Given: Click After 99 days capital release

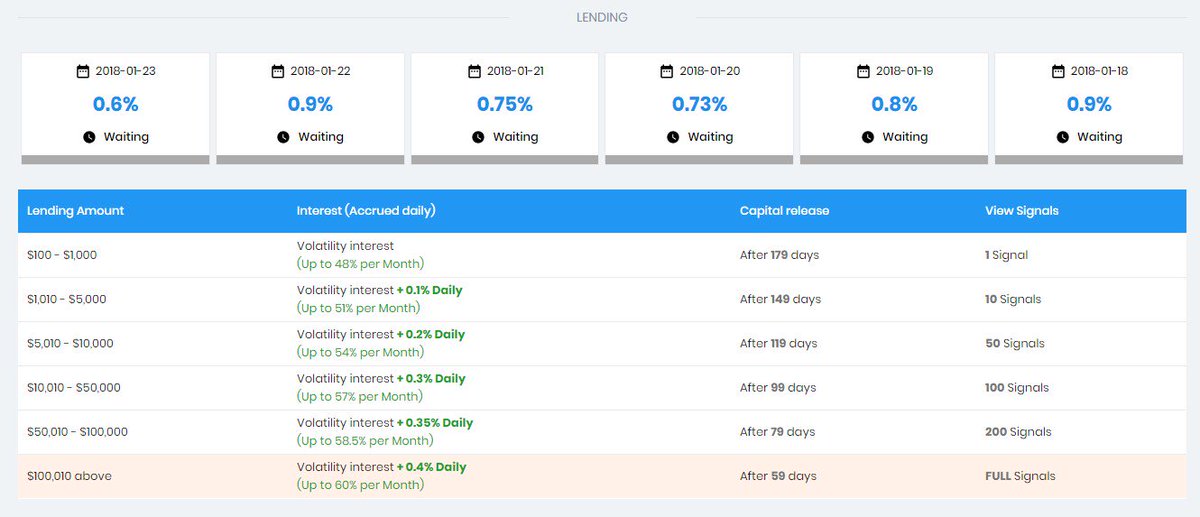Looking at the screenshot, I should (778, 387).
